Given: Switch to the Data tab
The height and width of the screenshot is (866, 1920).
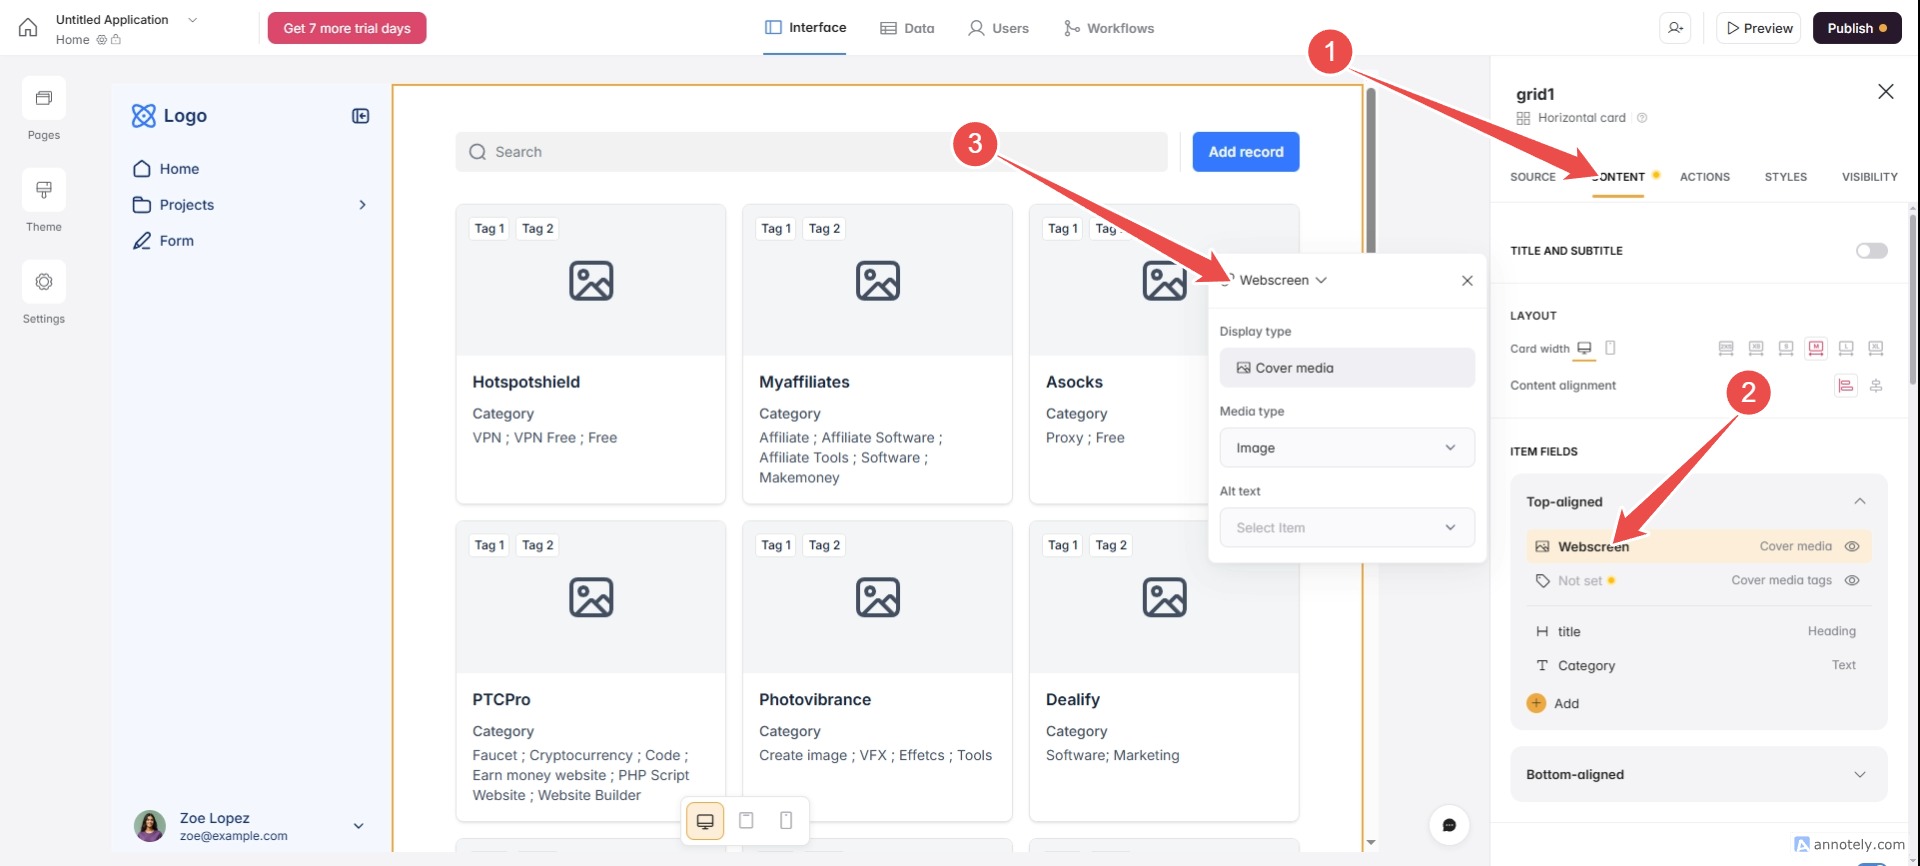Looking at the screenshot, I should pos(907,28).
